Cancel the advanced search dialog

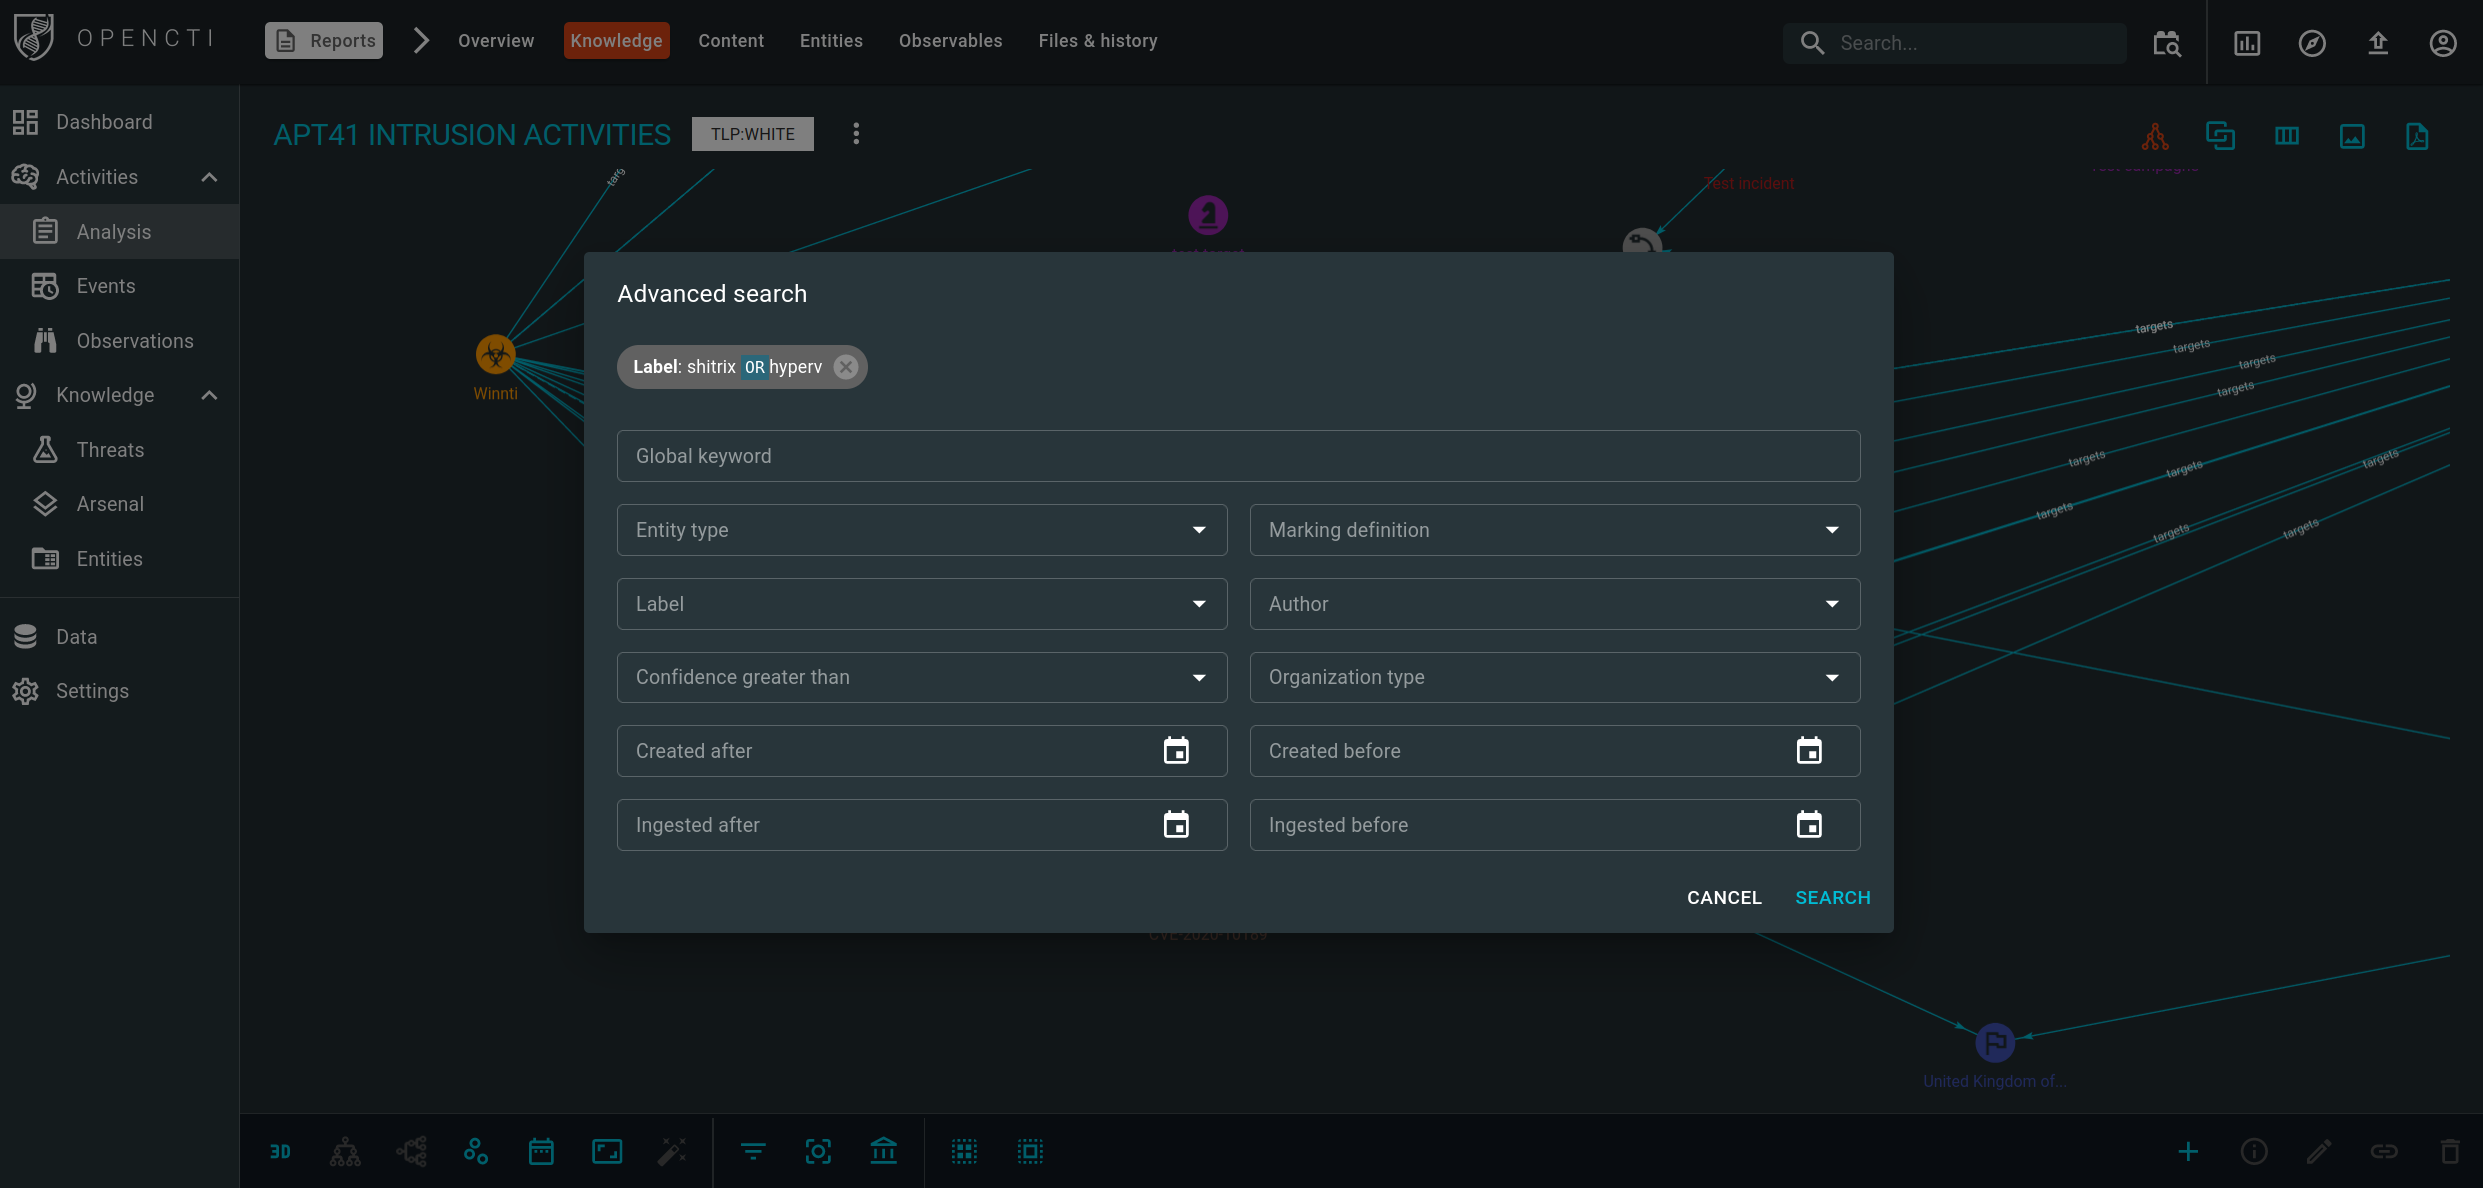[x=1724, y=898]
